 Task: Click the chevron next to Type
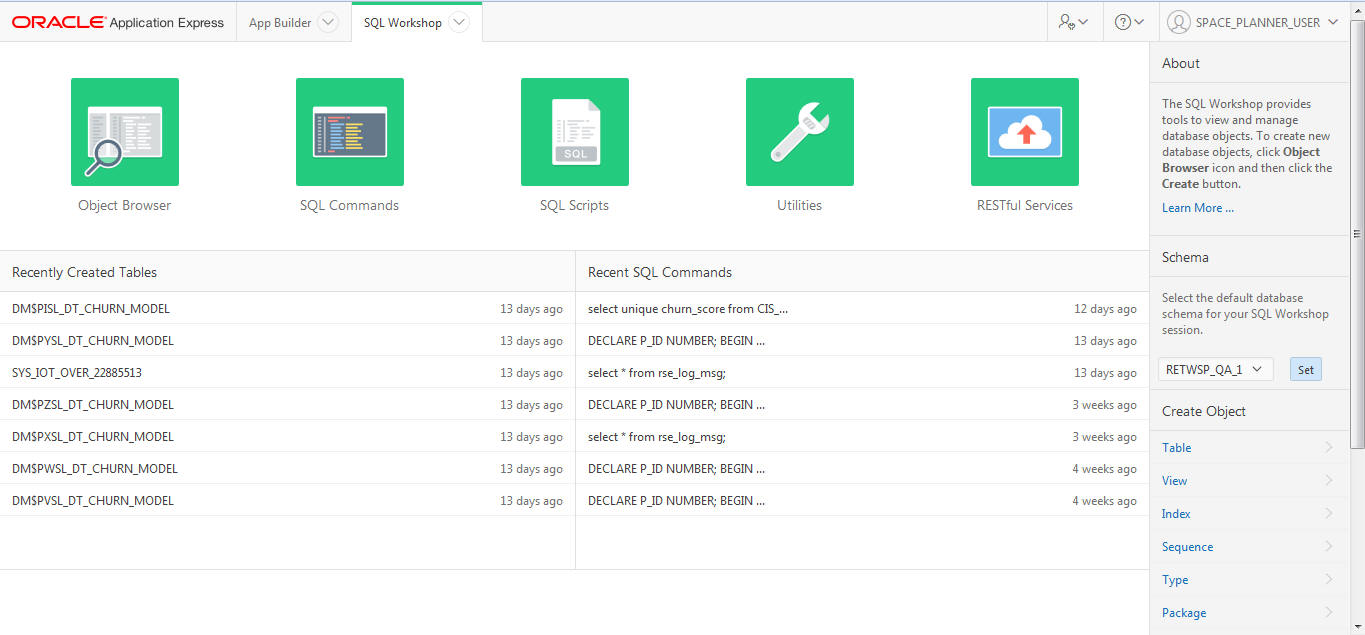[x=1329, y=579]
